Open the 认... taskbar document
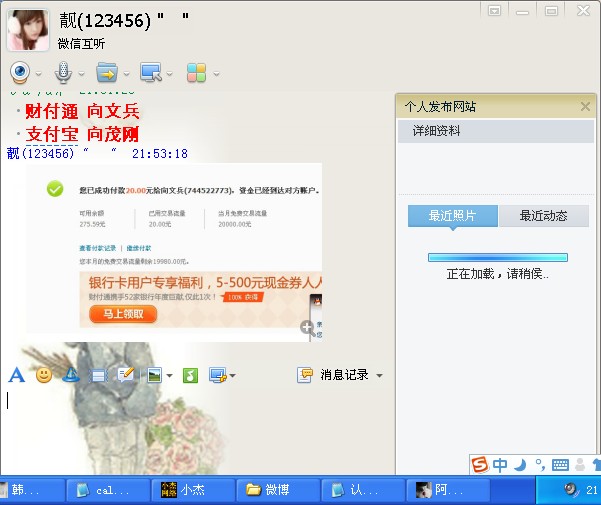This screenshot has width=601, height=505. click(363, 490)
